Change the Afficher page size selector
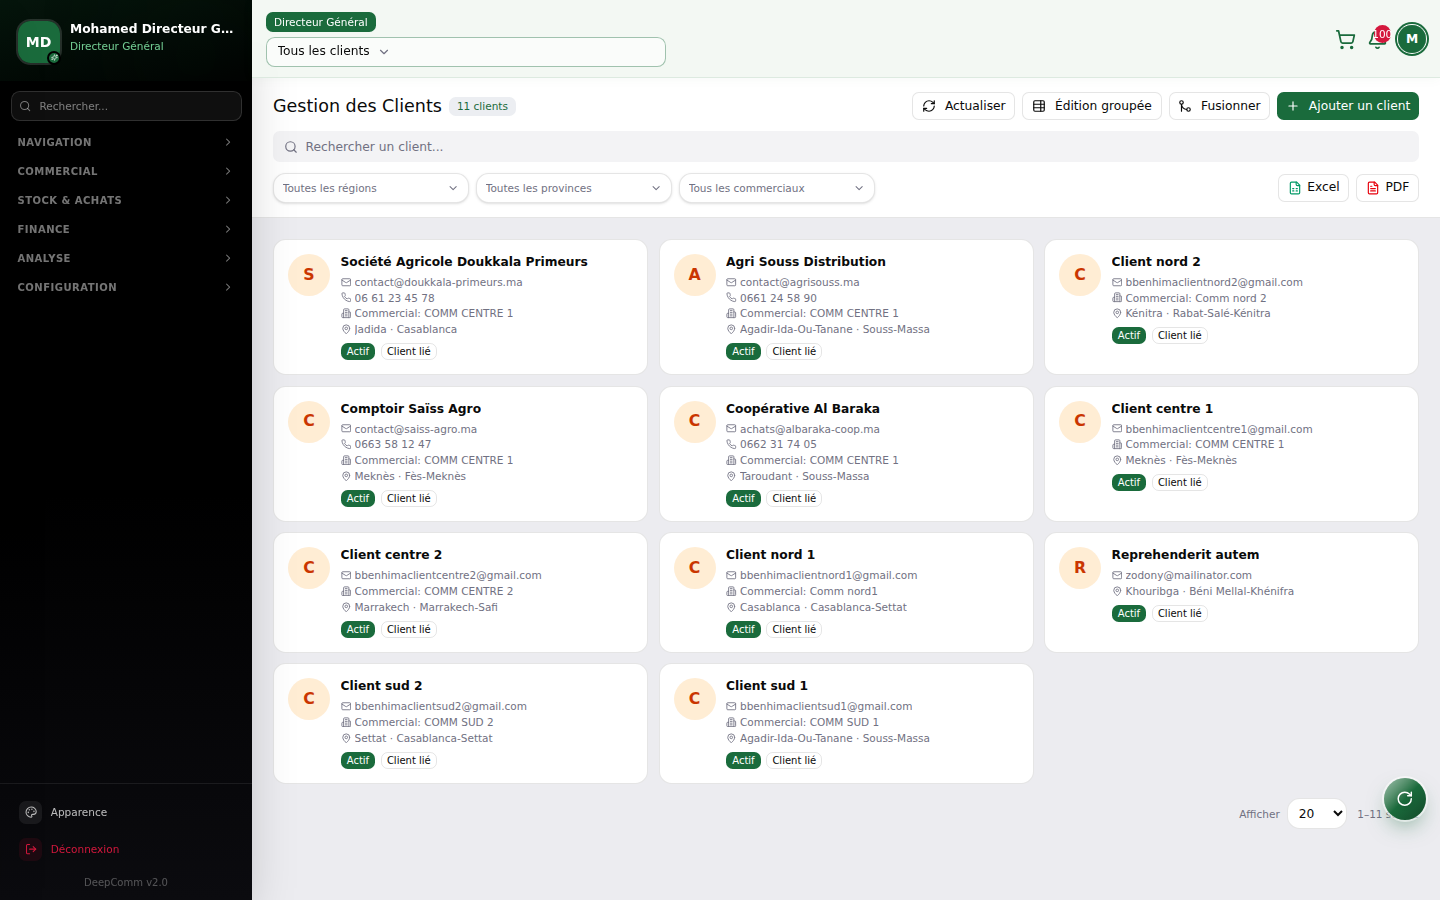The image size is (1440, 900). (1317, 813)
